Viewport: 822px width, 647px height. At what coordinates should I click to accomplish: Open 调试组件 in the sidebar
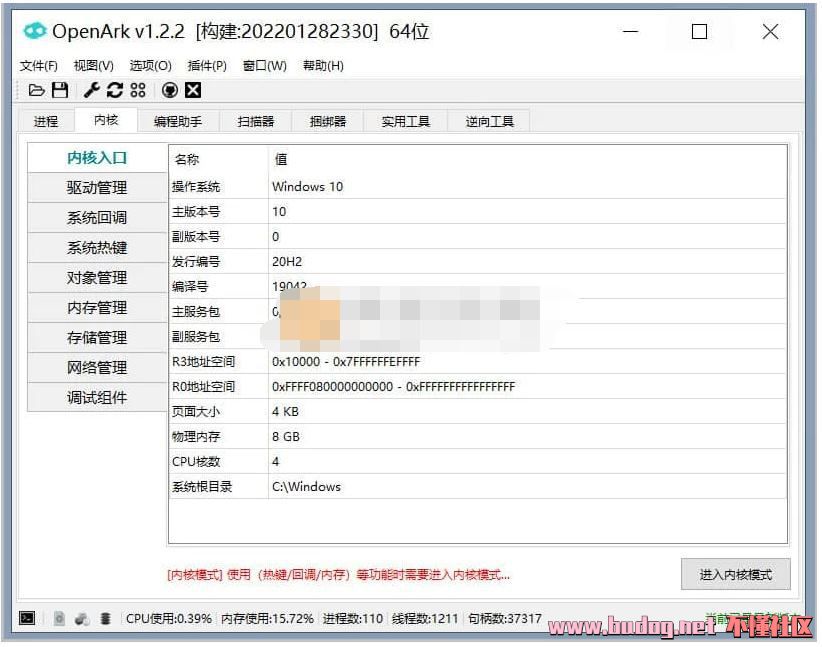pos(97,397)
